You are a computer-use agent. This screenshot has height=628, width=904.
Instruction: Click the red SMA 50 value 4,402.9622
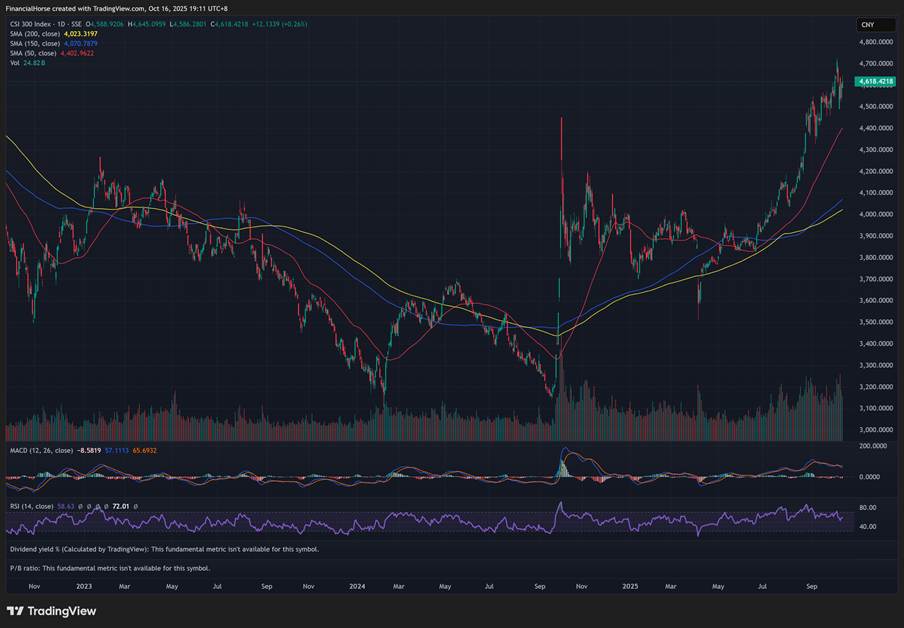(85, 54)
